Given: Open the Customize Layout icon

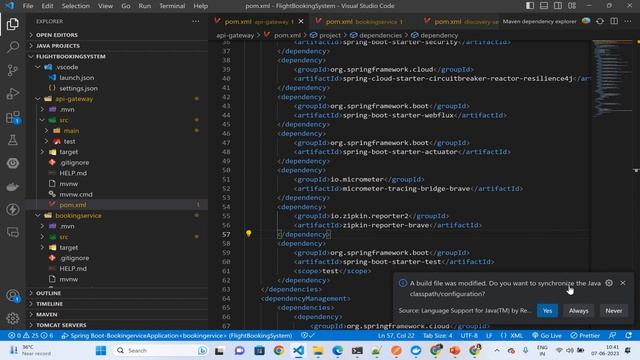Looking at the screenshot, I should (x=572, y=6).
